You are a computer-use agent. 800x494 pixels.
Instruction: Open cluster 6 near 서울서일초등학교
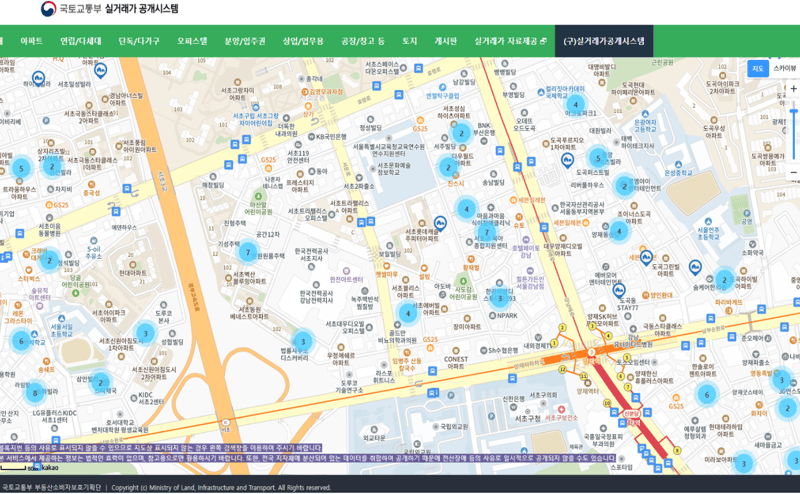(x=21, y=341)
